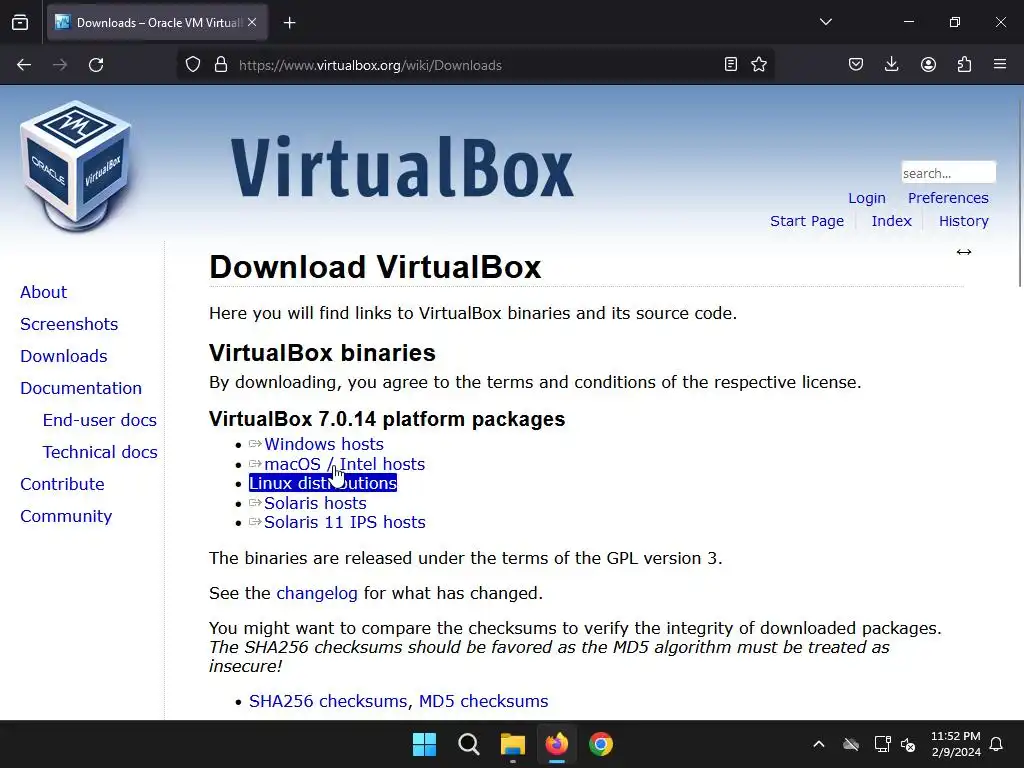
Task: Open the Preferences link
Action: click(948, 198)
